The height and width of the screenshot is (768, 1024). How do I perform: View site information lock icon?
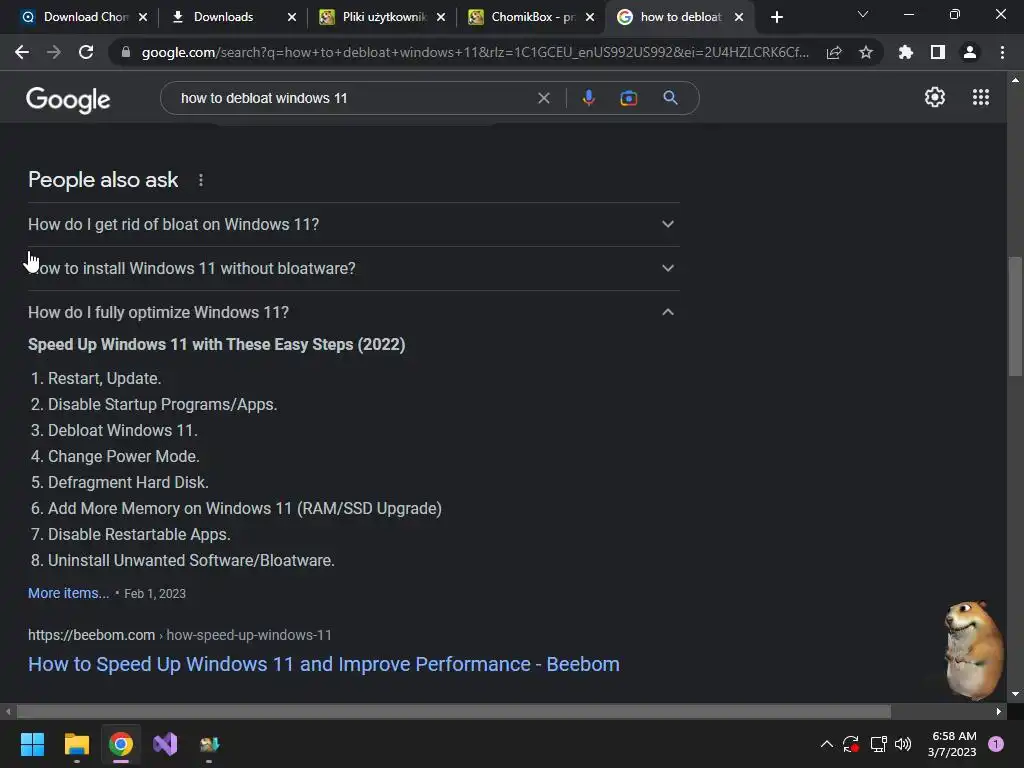(x=126, y=52)
